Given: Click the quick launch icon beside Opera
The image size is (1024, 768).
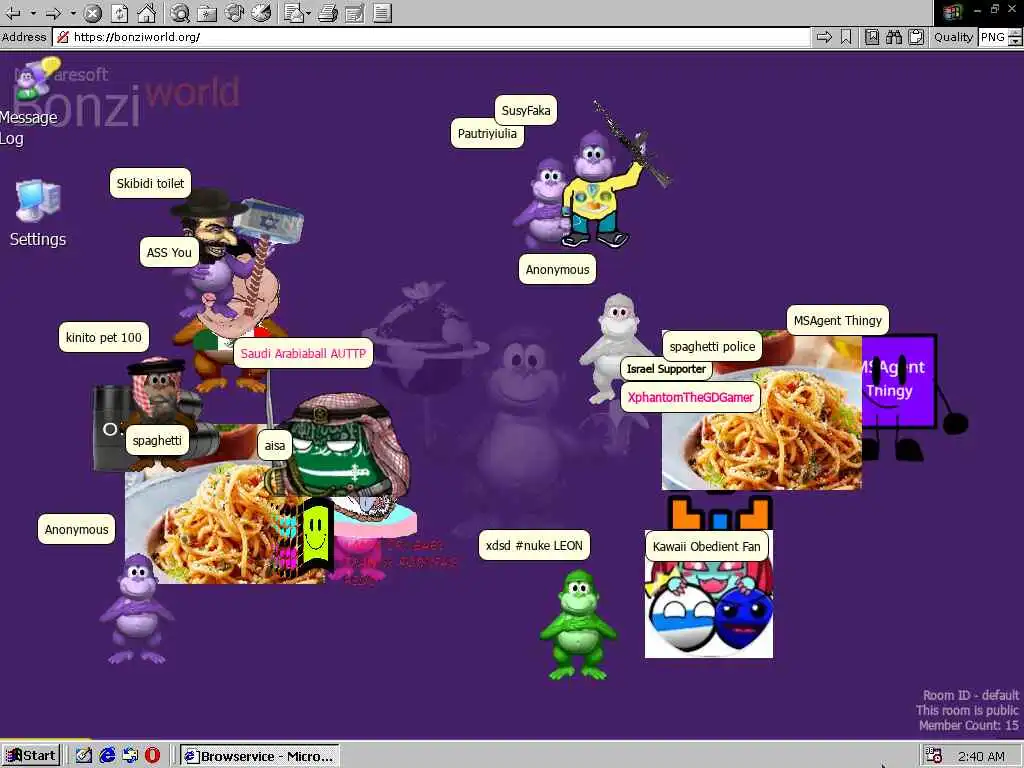Looking at the screenshot, I should point(130,756).
